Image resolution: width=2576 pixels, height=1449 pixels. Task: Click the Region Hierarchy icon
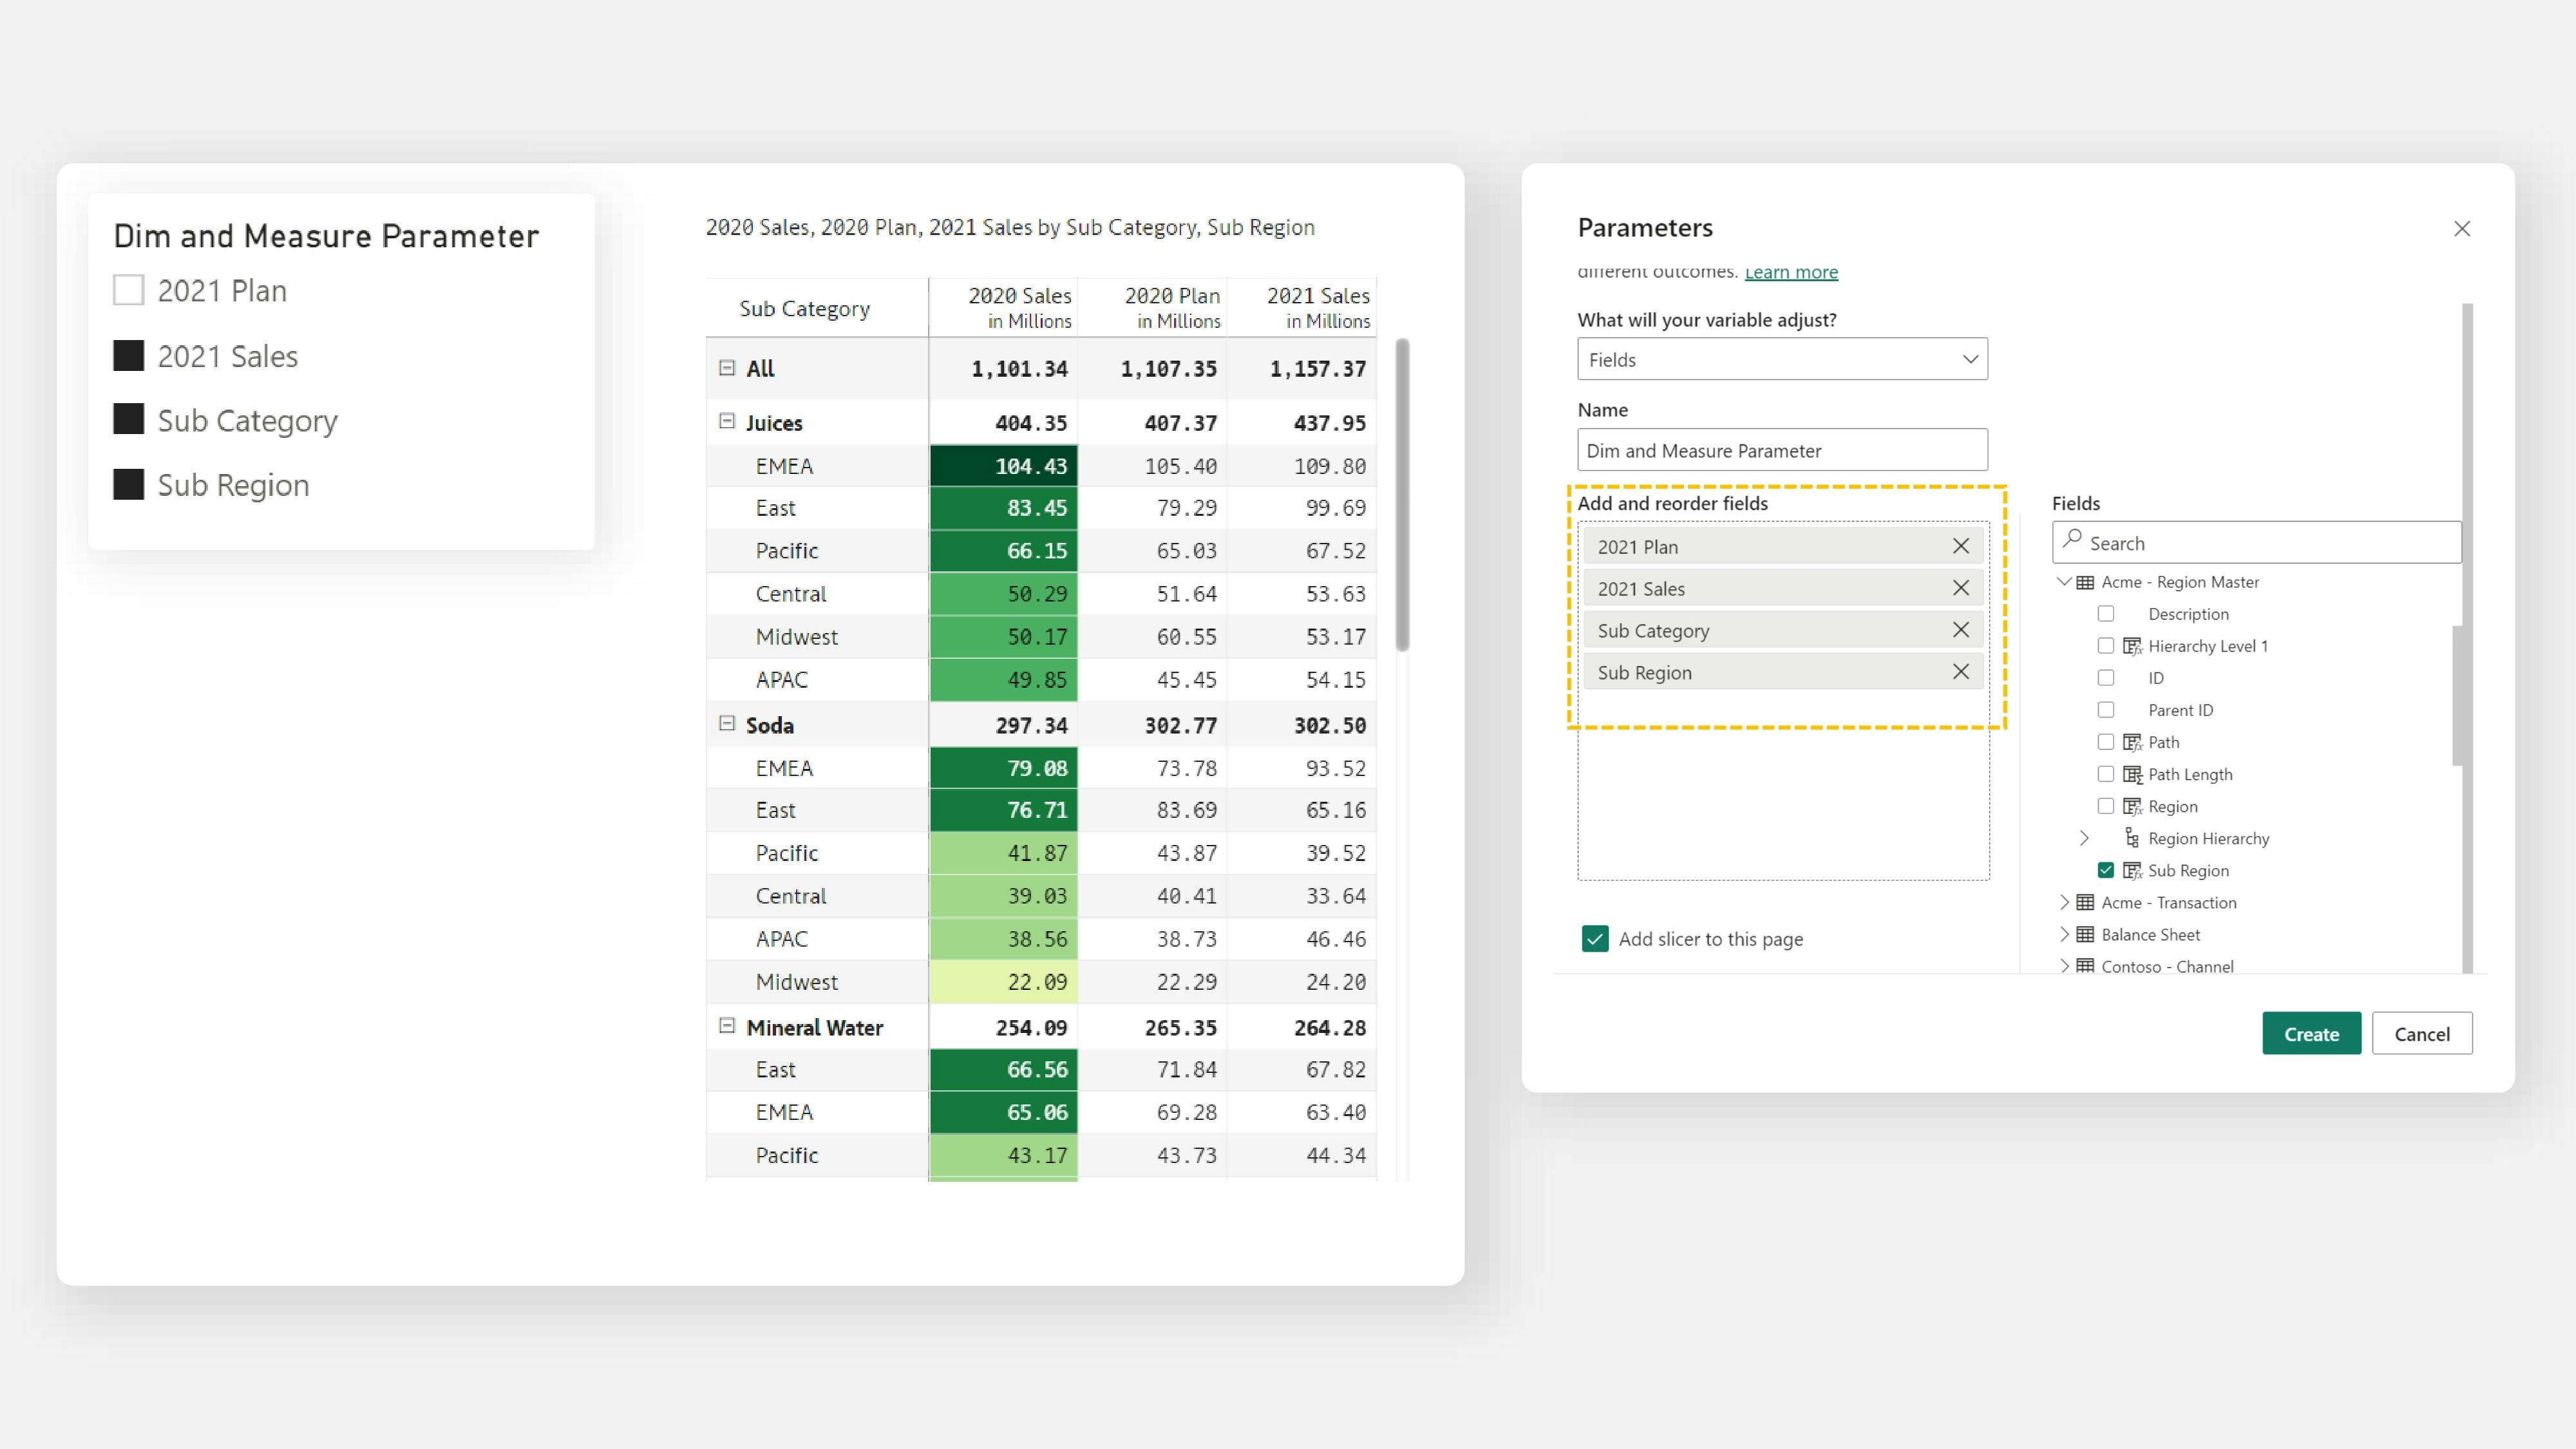[x=2132, y=838]
